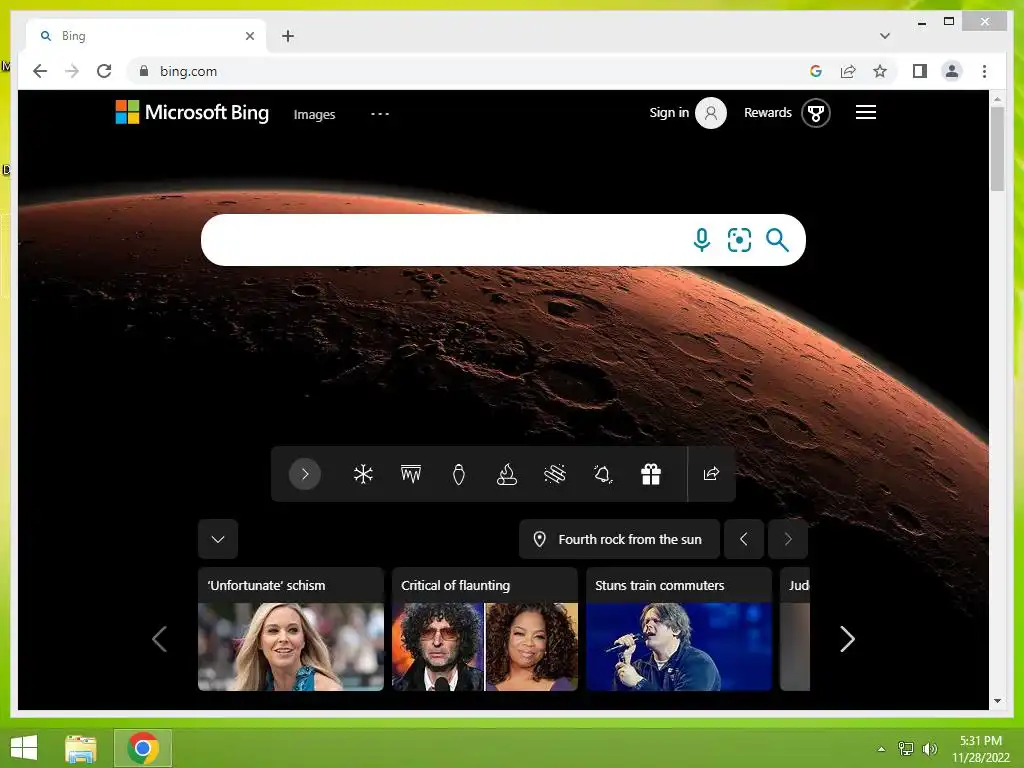Go back in Chrome

coord(40,71)
